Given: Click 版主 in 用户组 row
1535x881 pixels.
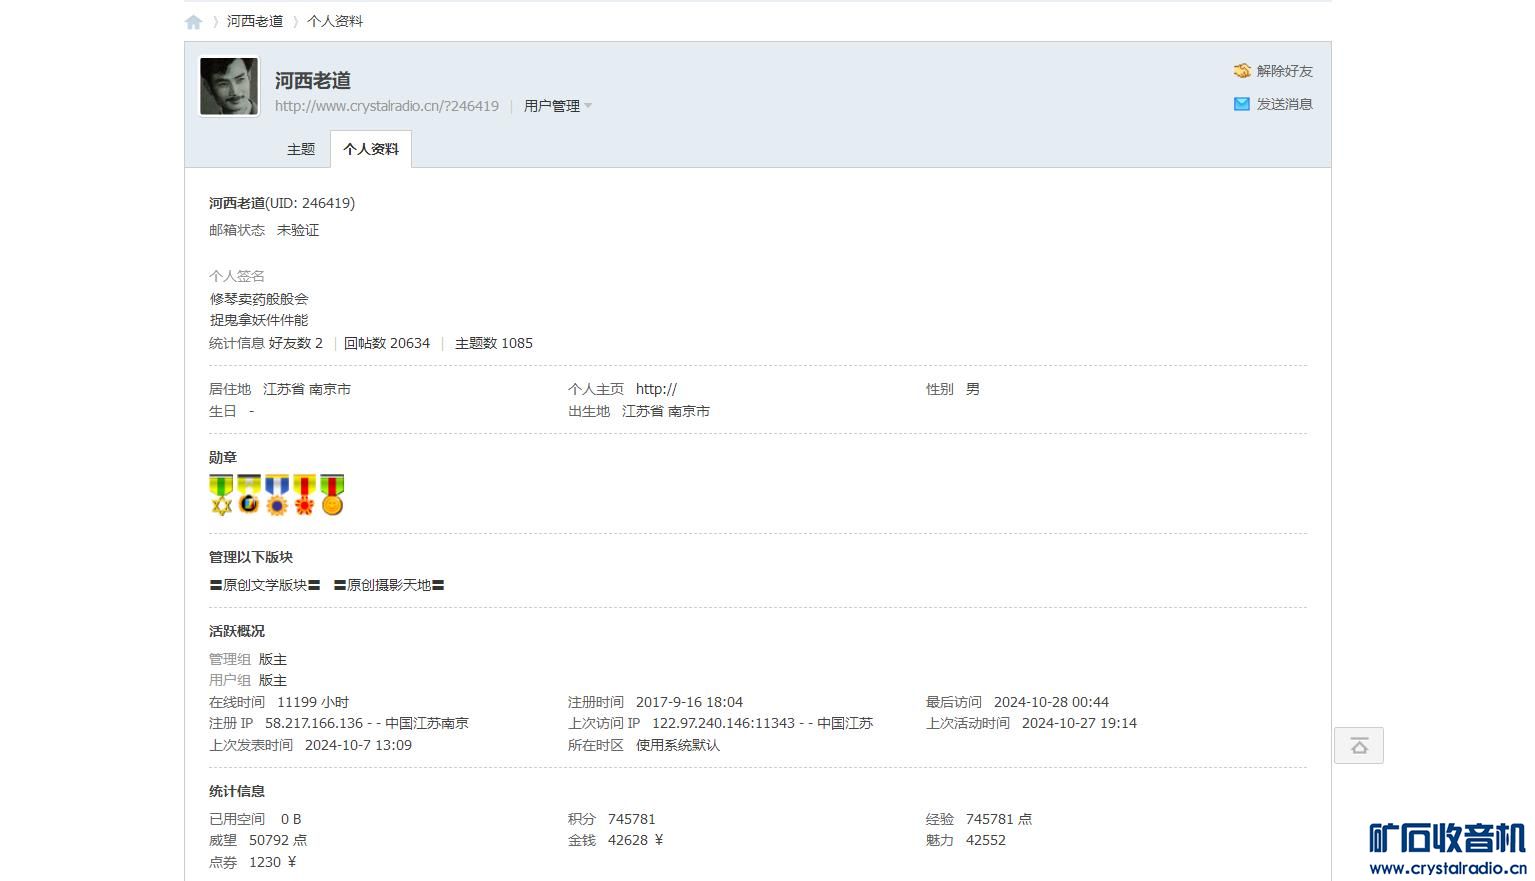Looking at the screenshot, I should [x=273, y=680].
